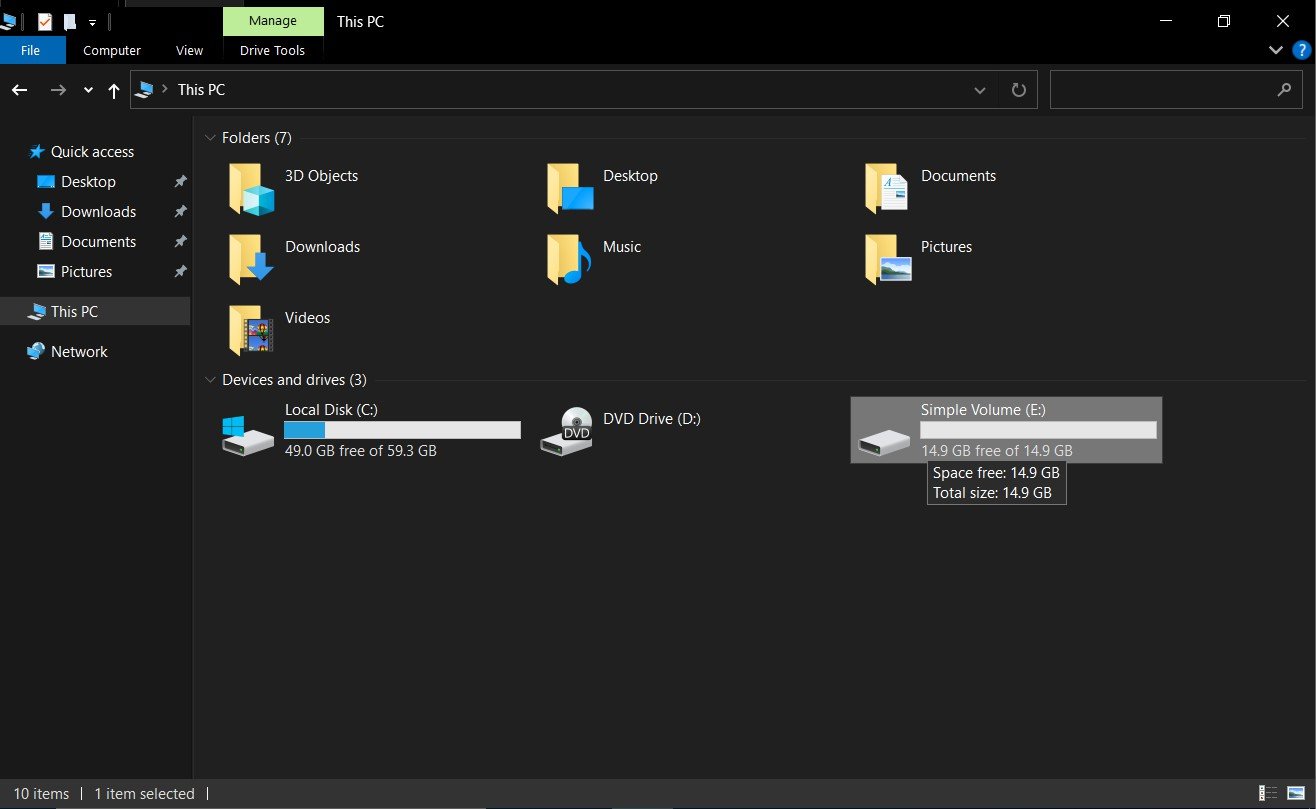The width and height of the screenshot is (1316, 809).
Task: Select Network label in navigation pane
Action: pos(79,352)
